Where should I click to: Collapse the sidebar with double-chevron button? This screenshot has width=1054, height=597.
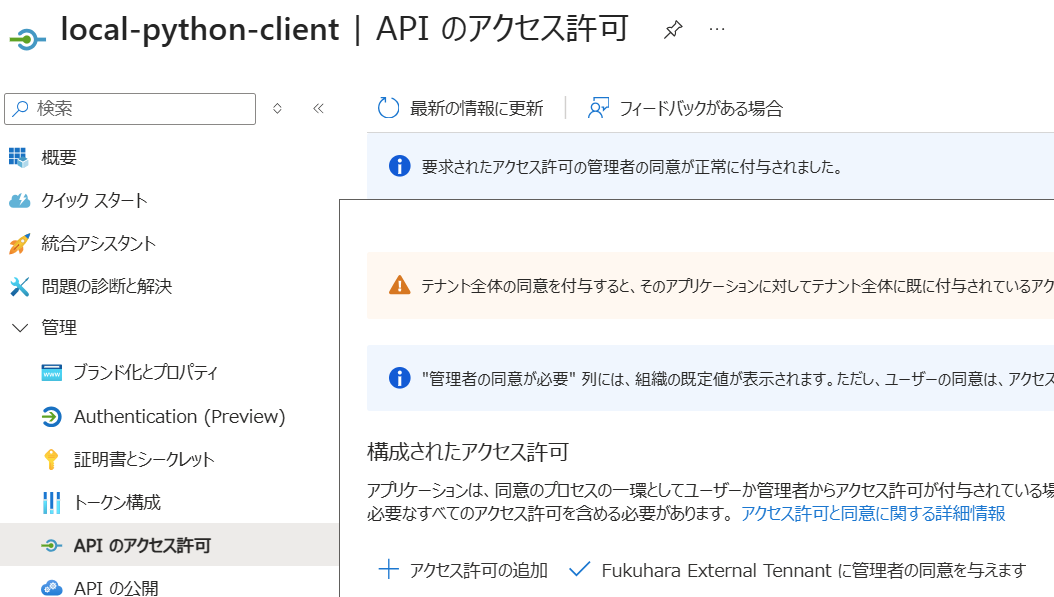(319, 108)
